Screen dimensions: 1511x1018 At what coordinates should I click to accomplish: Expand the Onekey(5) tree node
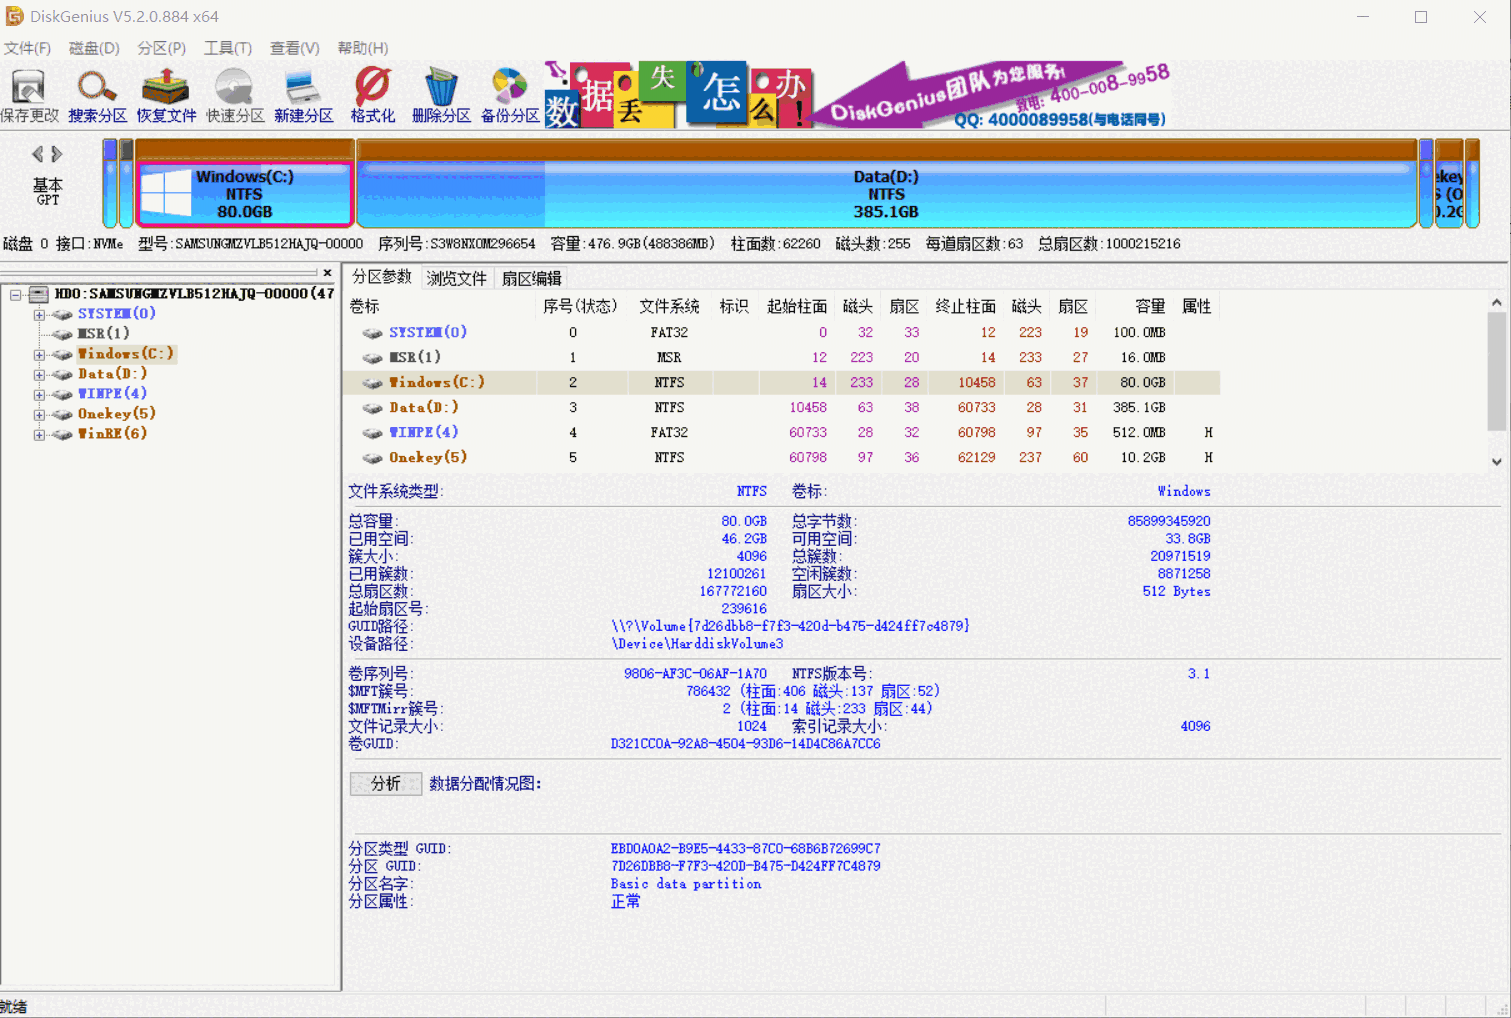pos(37,413)
